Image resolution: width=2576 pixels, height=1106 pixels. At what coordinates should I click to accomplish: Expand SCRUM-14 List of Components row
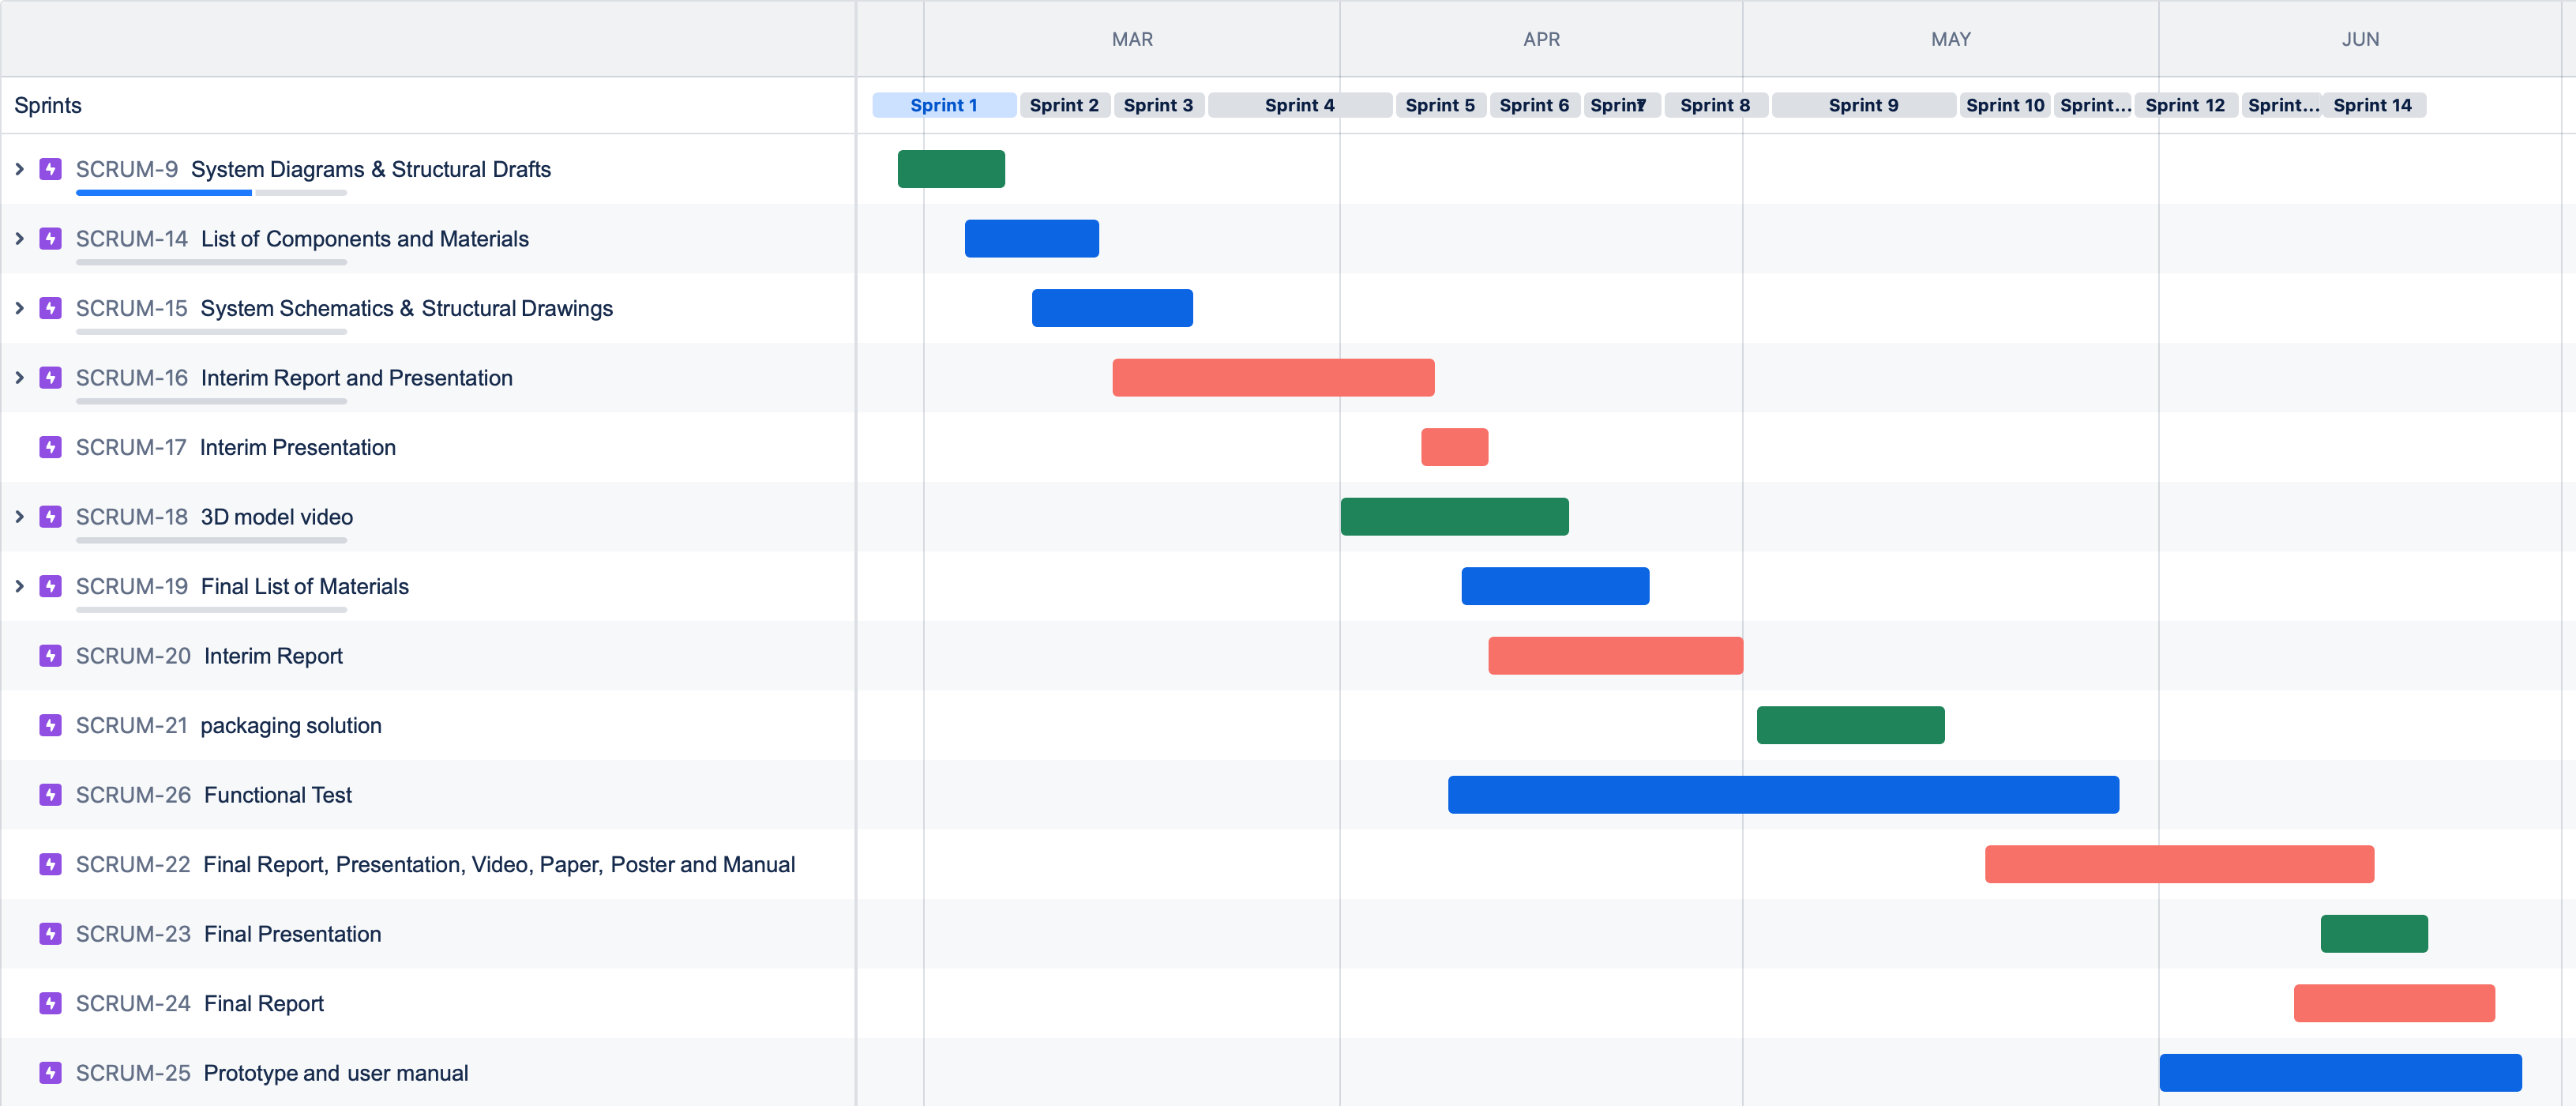coord(19,239)
